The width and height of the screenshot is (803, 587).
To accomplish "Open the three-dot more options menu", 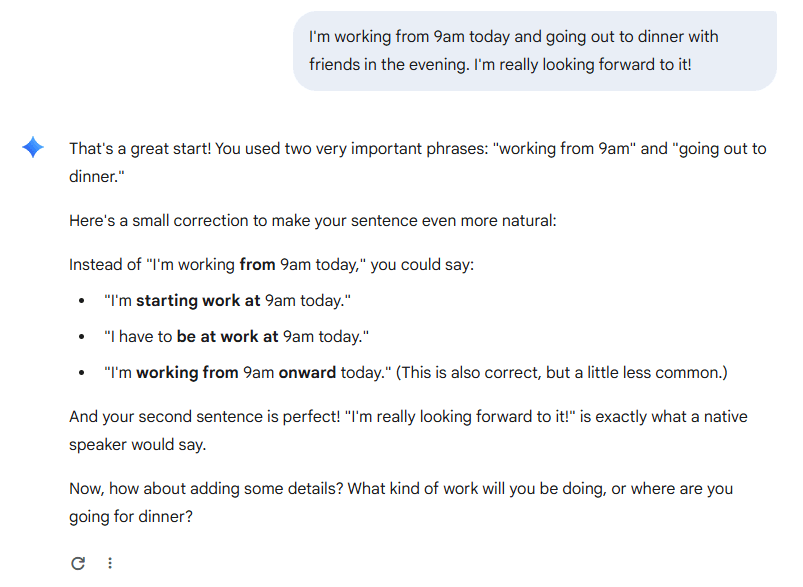I will pos(110,563).
